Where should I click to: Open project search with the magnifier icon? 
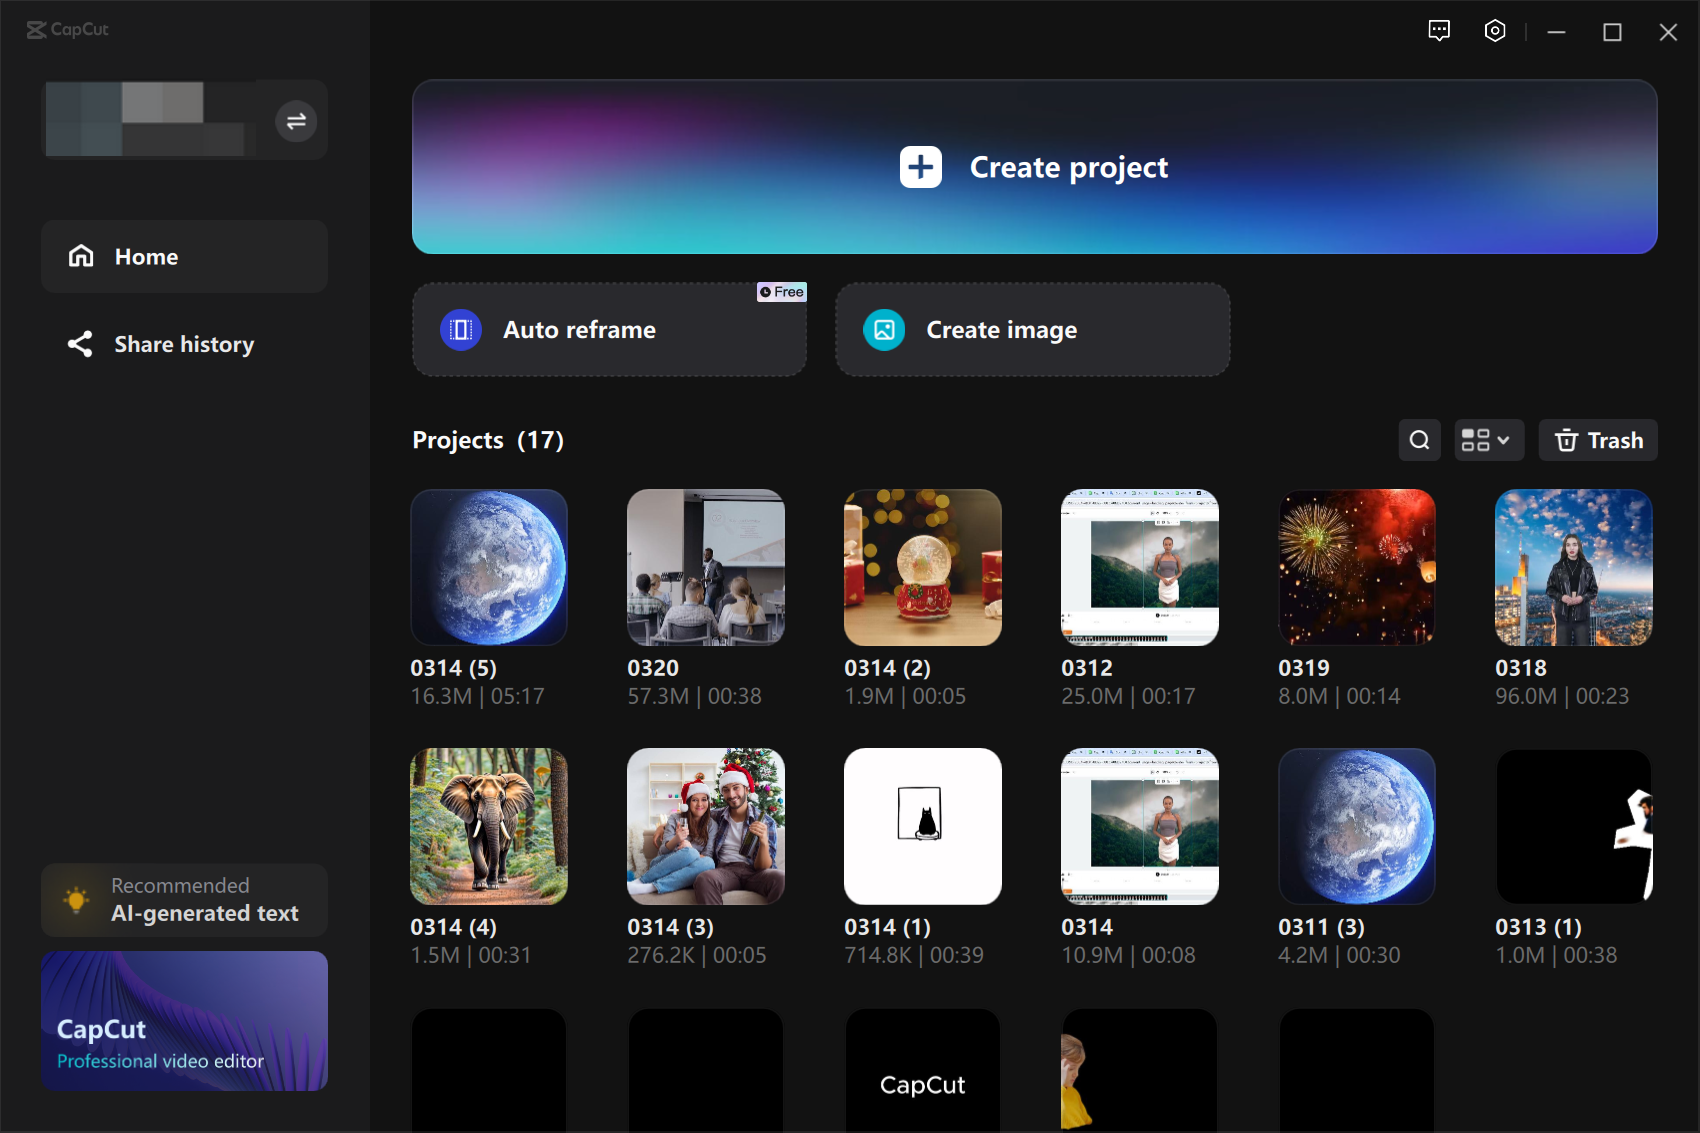click(x=1419, y=440)
